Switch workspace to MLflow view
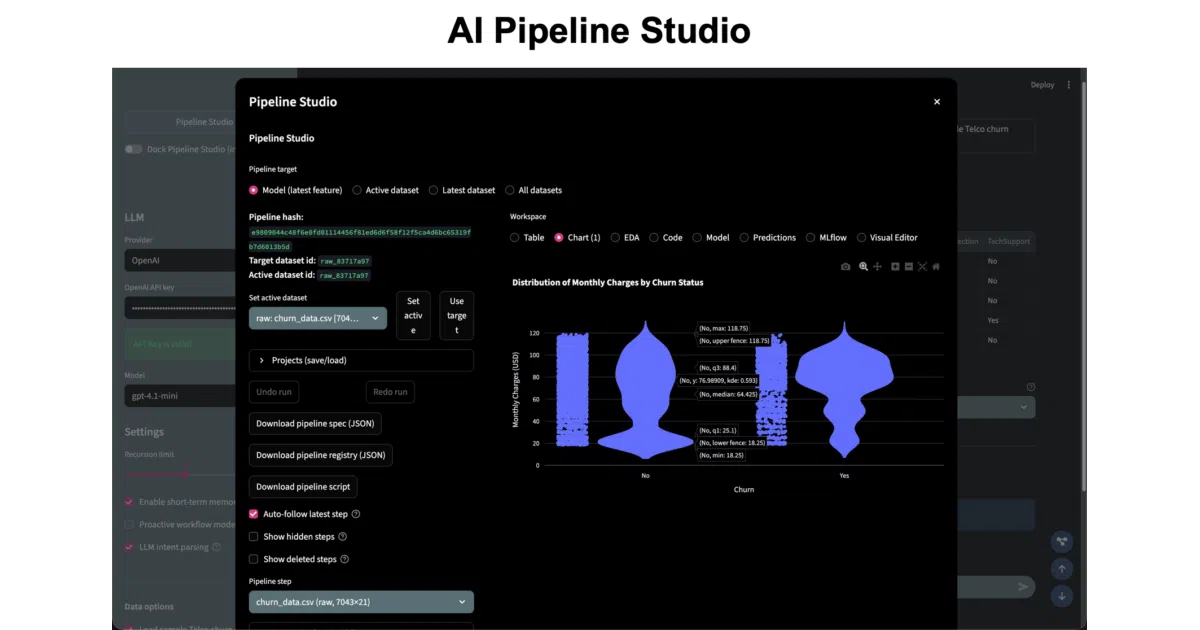Screen dimensions: 1200x630 point(826,238)
